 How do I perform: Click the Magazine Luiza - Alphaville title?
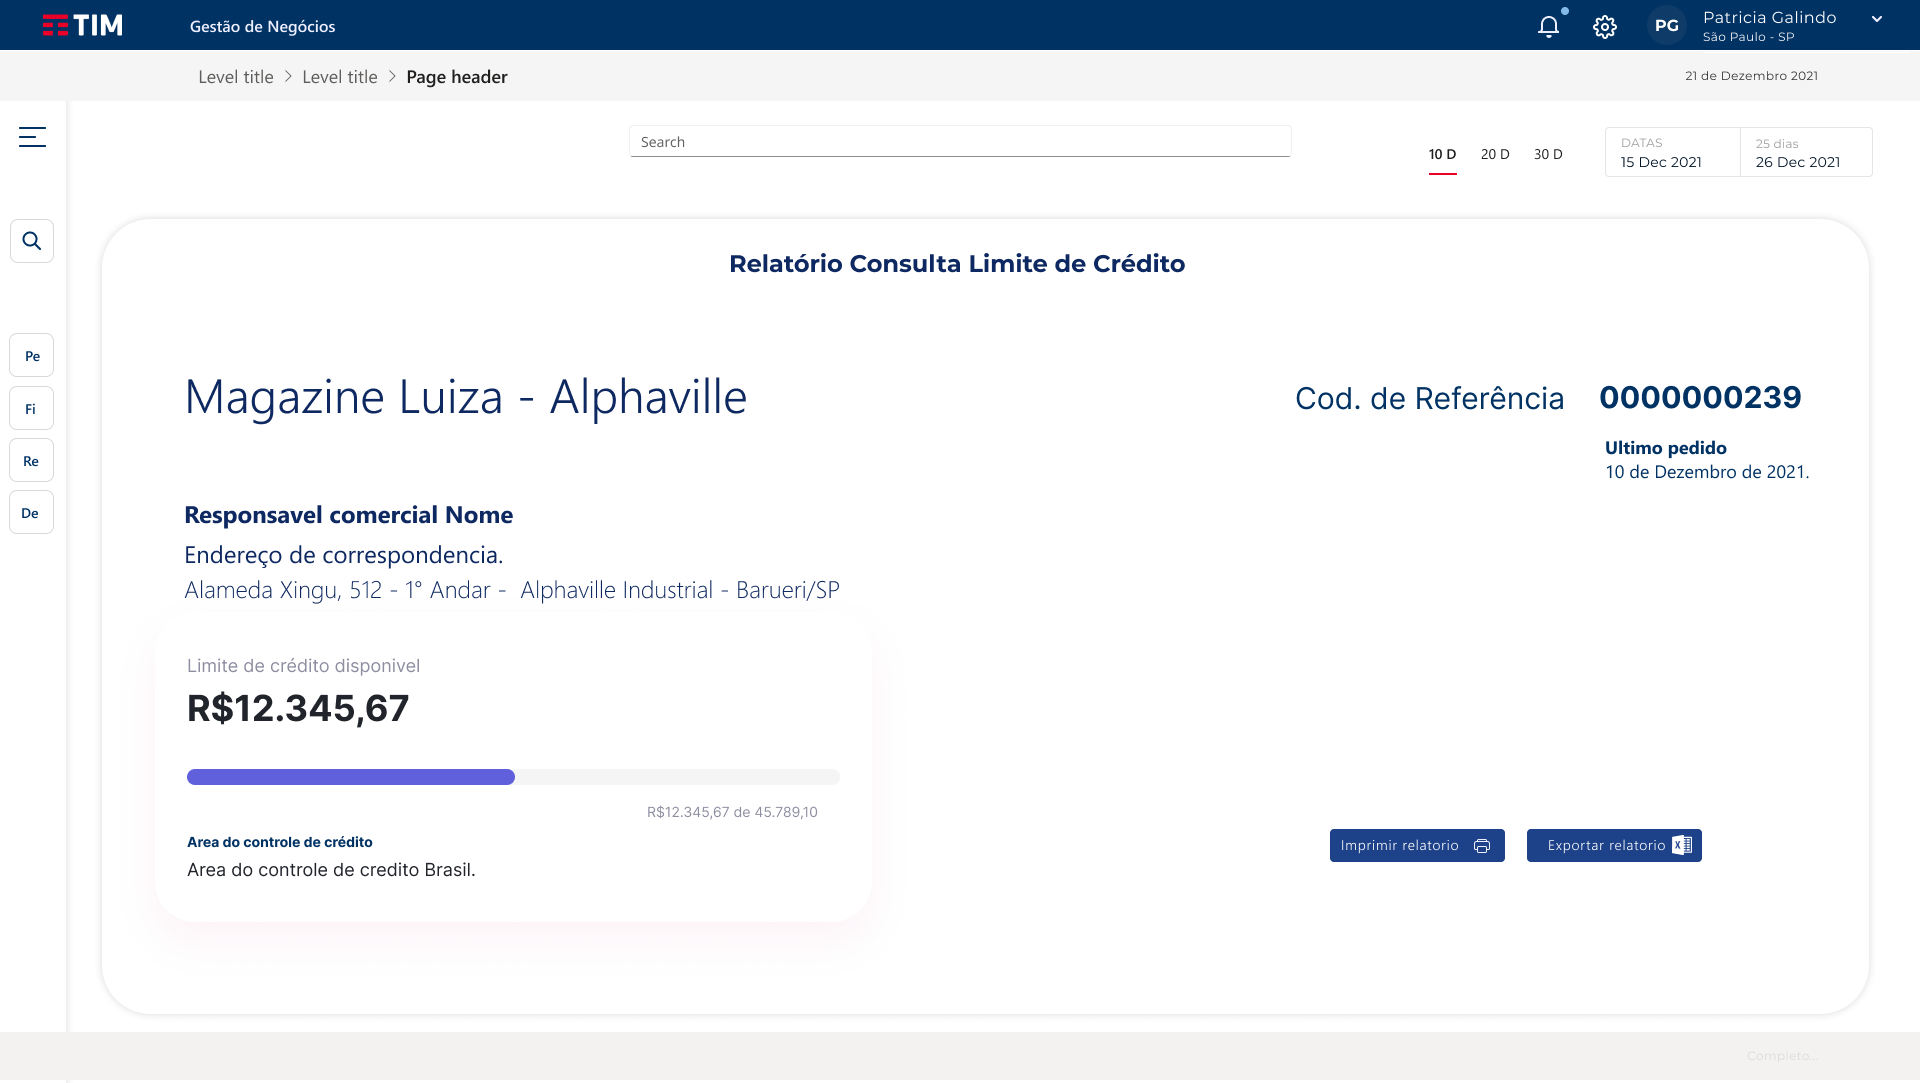pyautogui.click(x=466, y=397)
